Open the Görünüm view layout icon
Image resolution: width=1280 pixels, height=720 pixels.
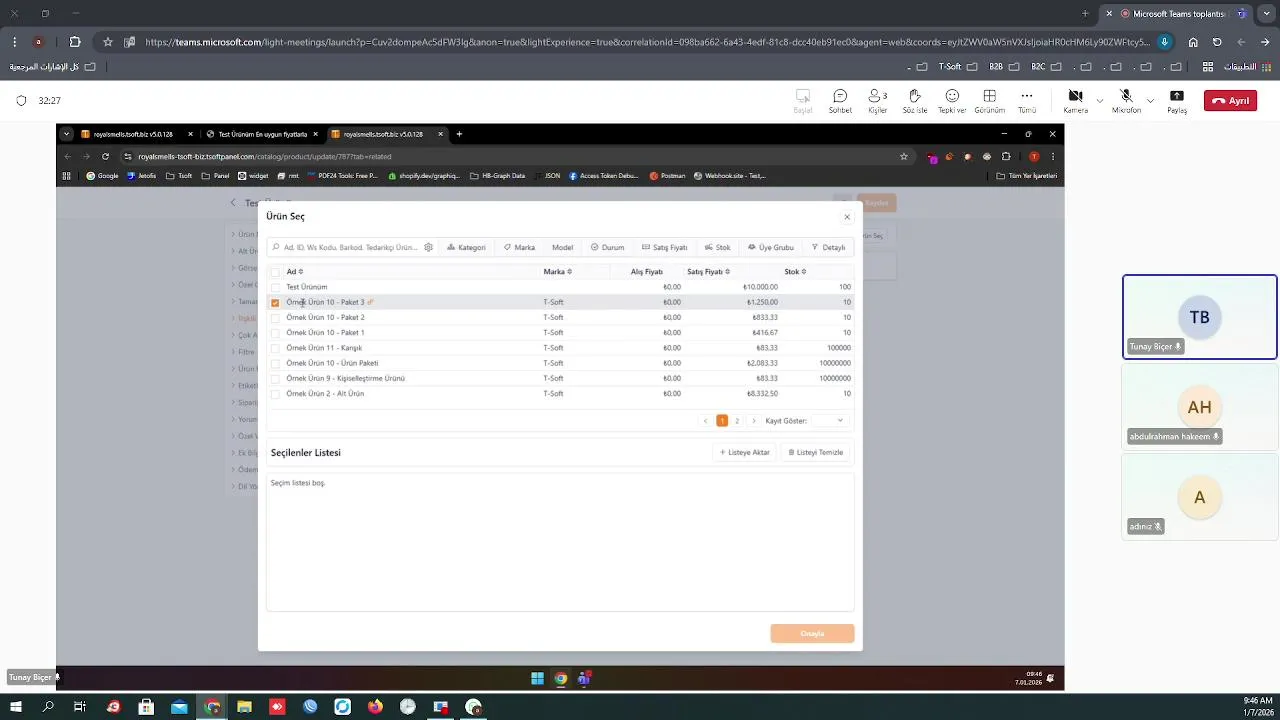click(x=989, y=101)
